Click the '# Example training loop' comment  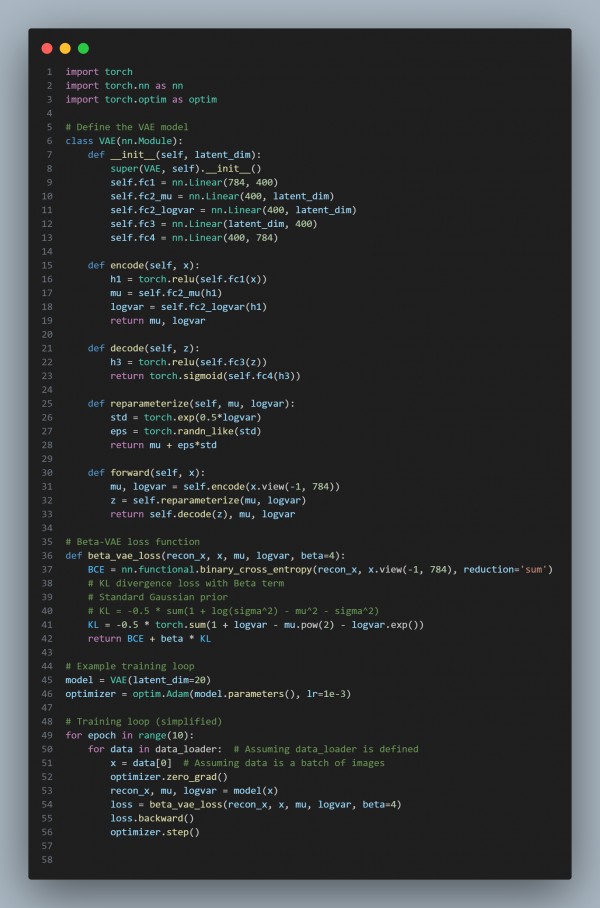(130, 666)
